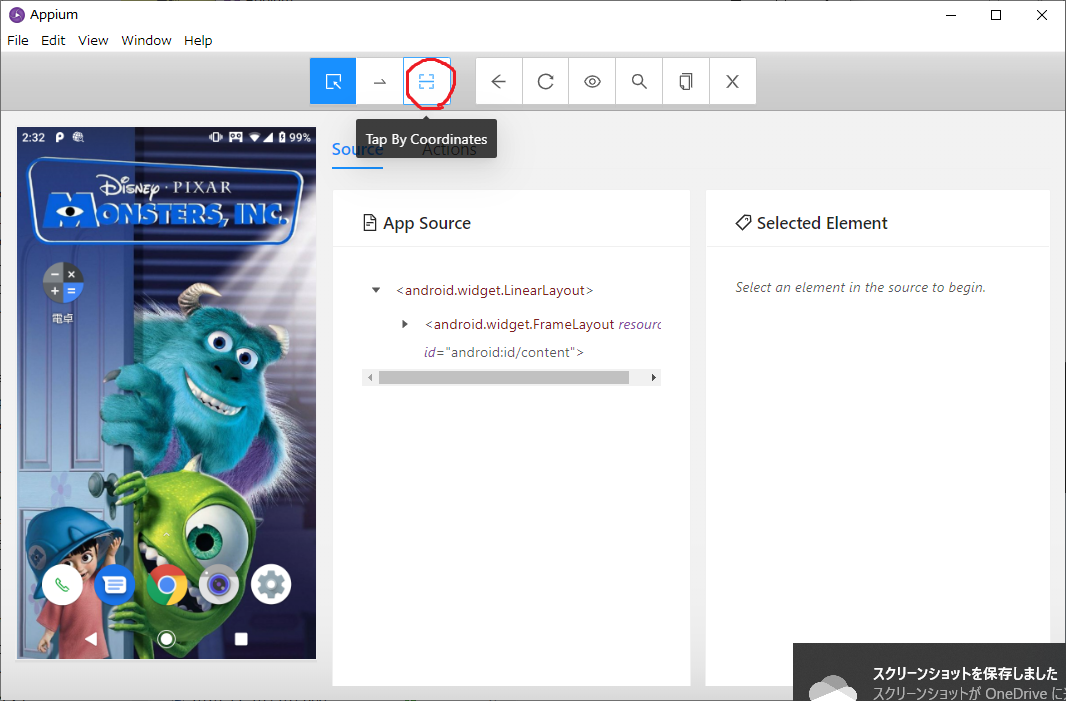The height and width of the screenshot is (701, 1066).
Task: Collapse the android.widget.LinearLayout node
Action: click(376, 290)
